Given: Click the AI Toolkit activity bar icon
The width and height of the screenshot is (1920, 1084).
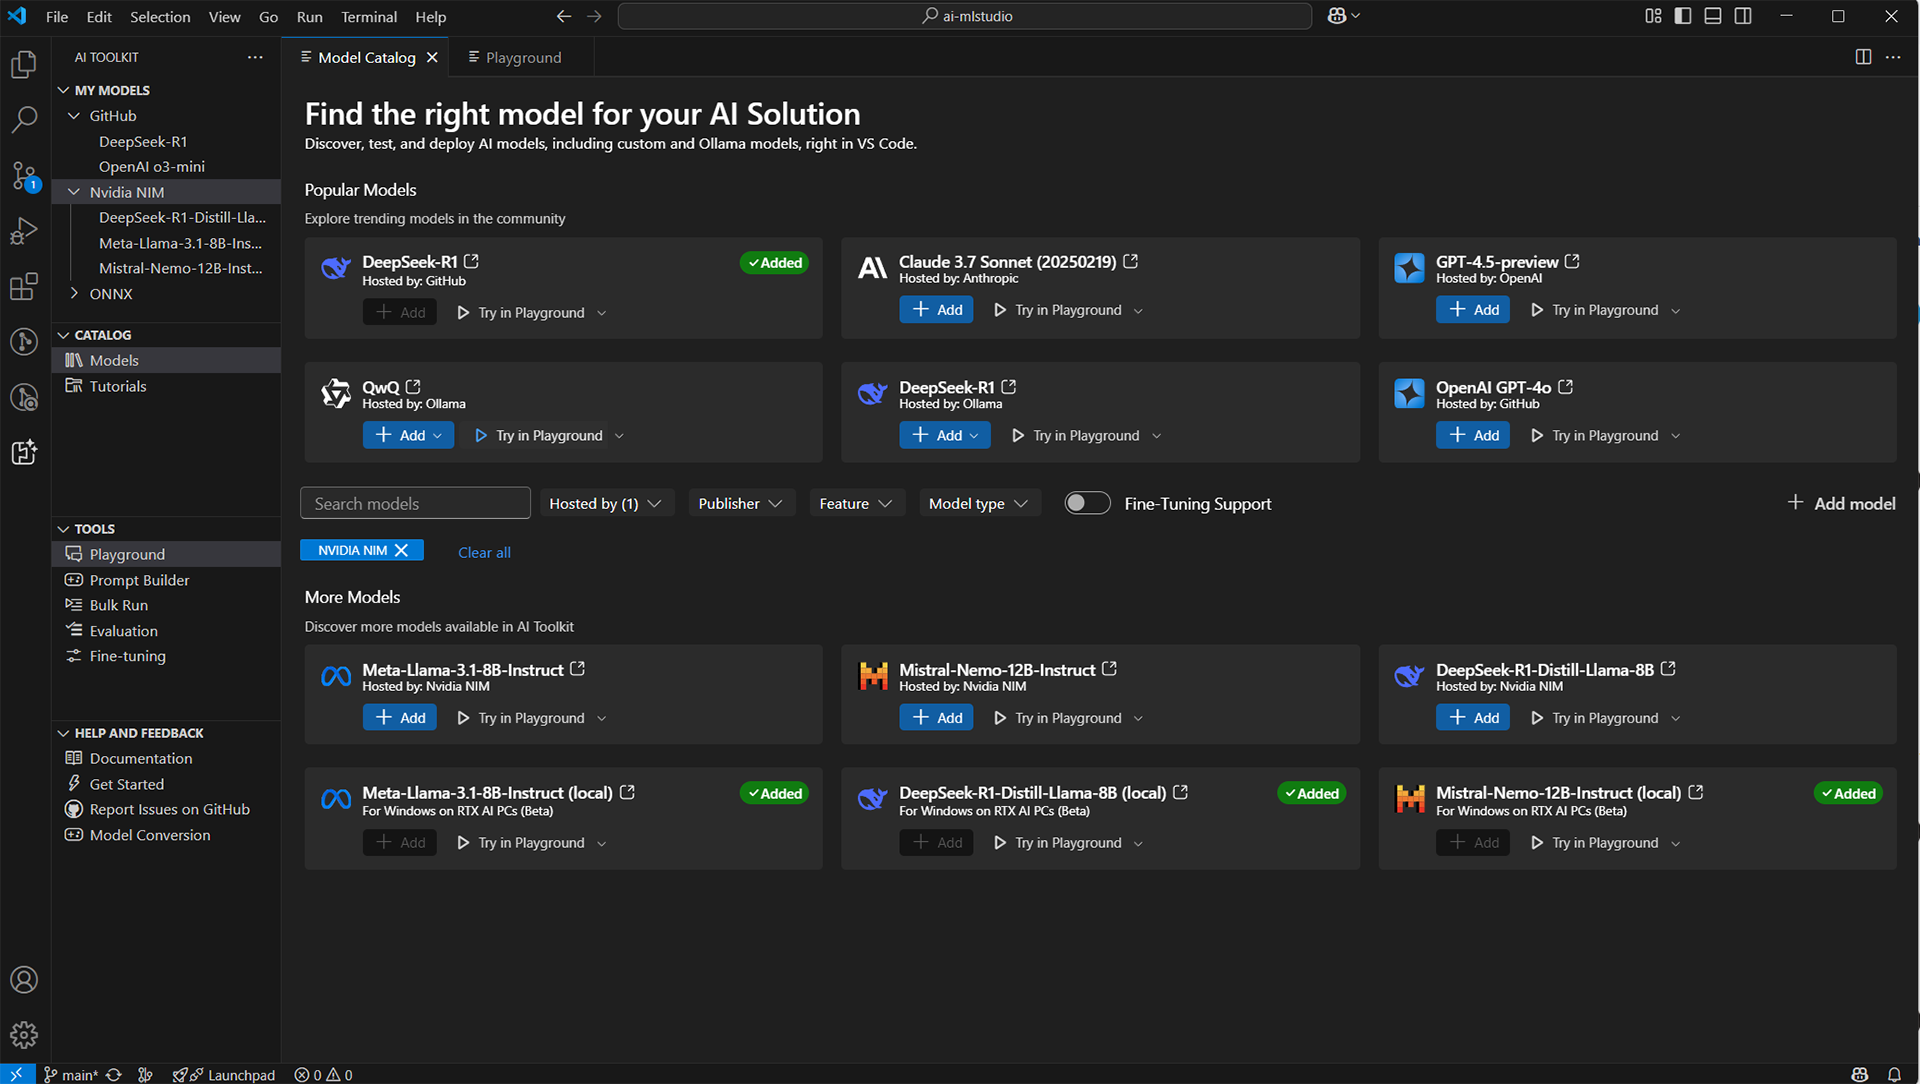Looking at the screenshot, I should (x=24, y=452).
